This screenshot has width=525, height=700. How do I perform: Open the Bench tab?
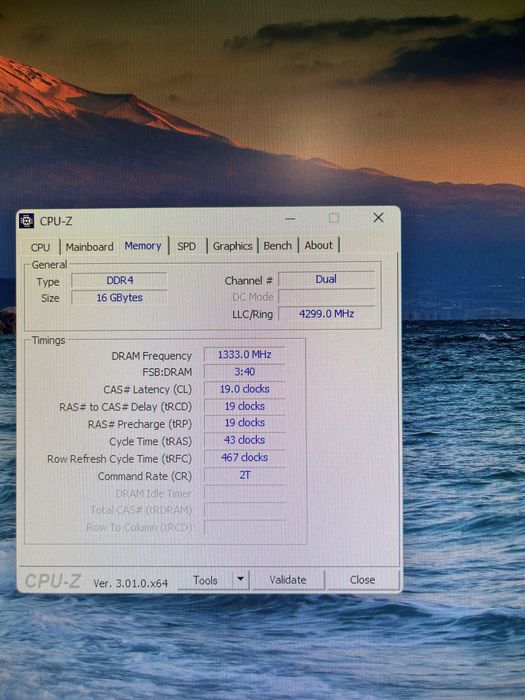(x=278, y=246)
